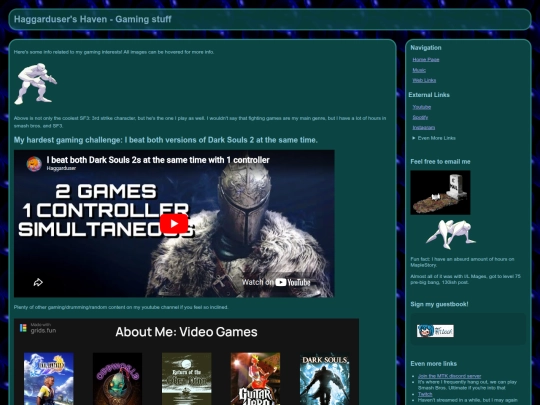Click the 'External Links' heading
540x405 pixels.
tap(429, 95)
